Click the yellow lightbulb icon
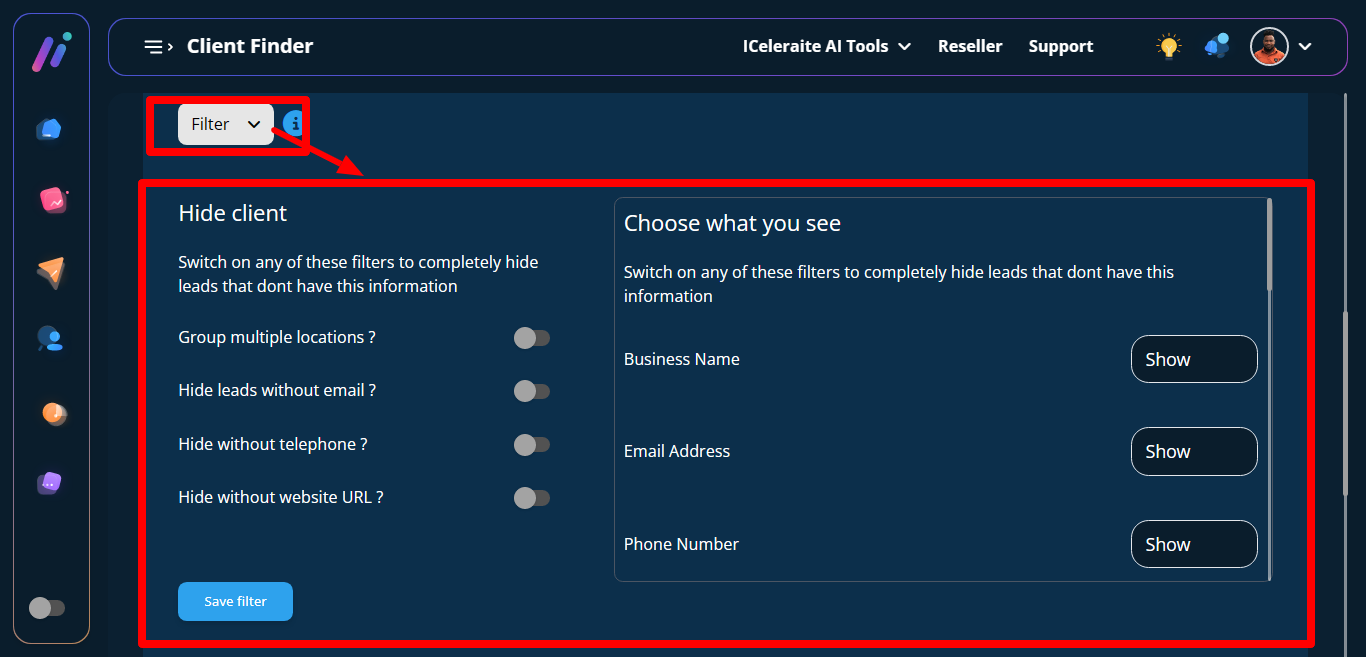Viewport: 1366px width, 657px height. click(x=1168, y=46)
